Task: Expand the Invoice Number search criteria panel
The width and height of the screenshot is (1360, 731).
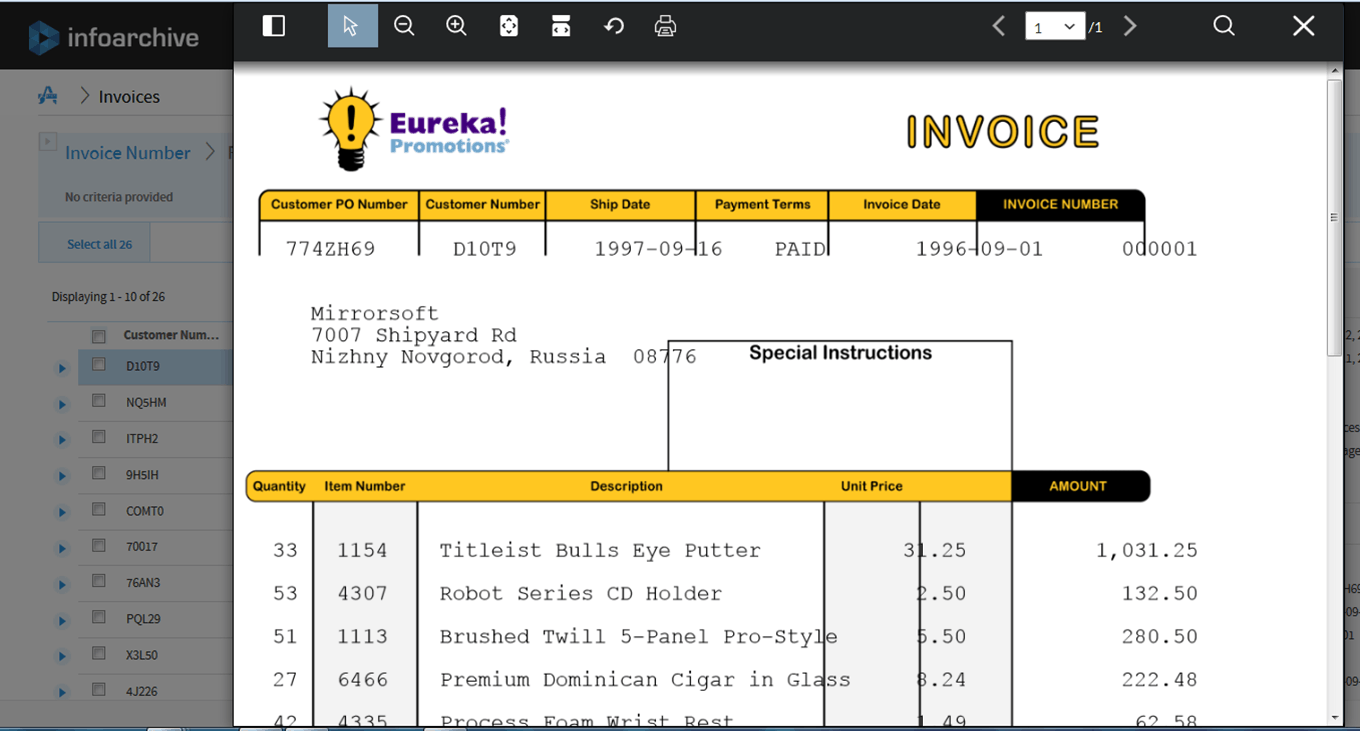Action: point(47,141)
